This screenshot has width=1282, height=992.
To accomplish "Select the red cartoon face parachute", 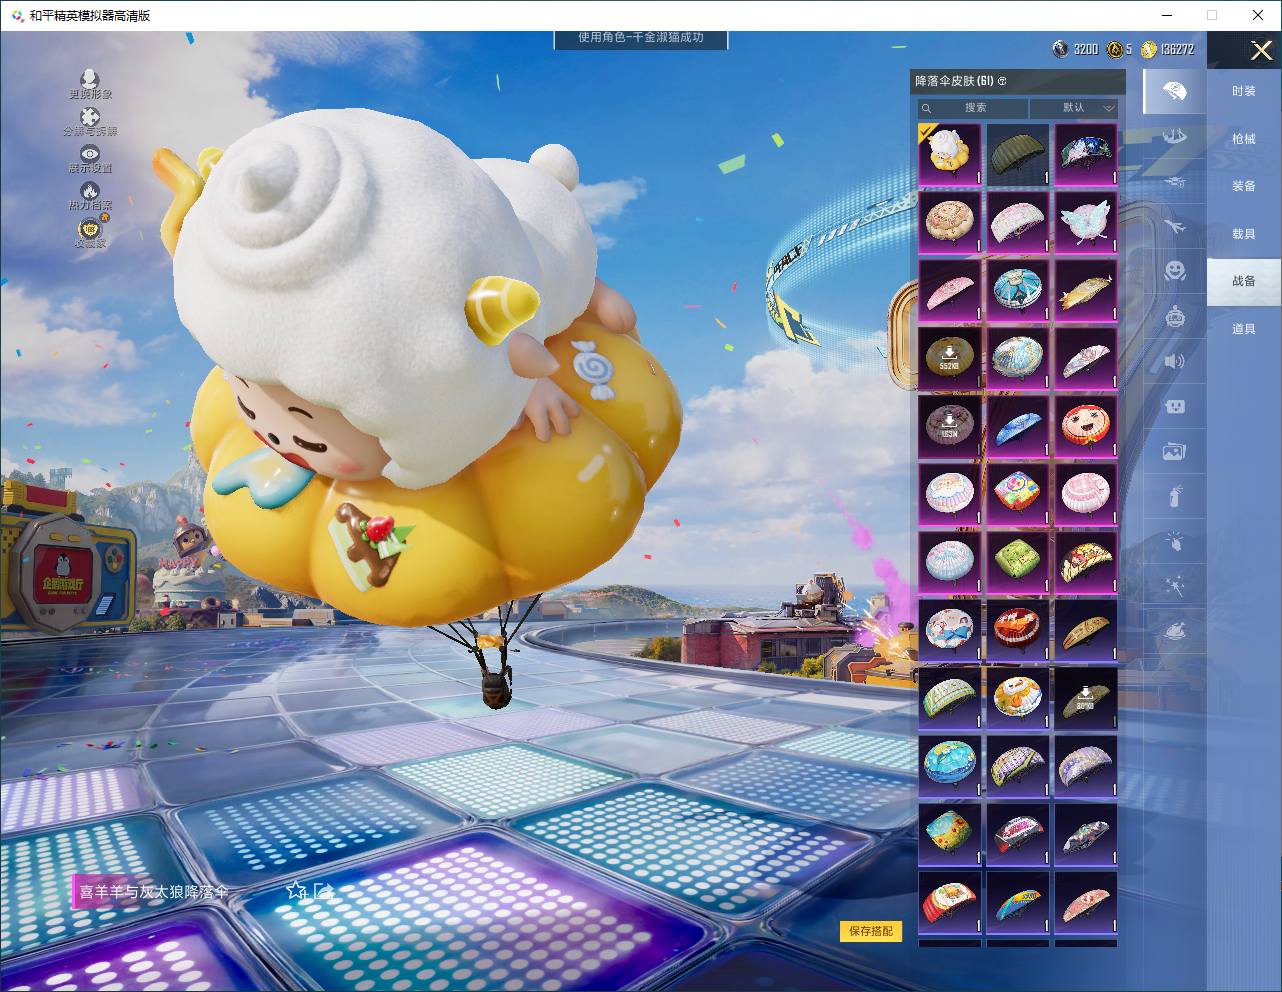I will pos(1086,426).
